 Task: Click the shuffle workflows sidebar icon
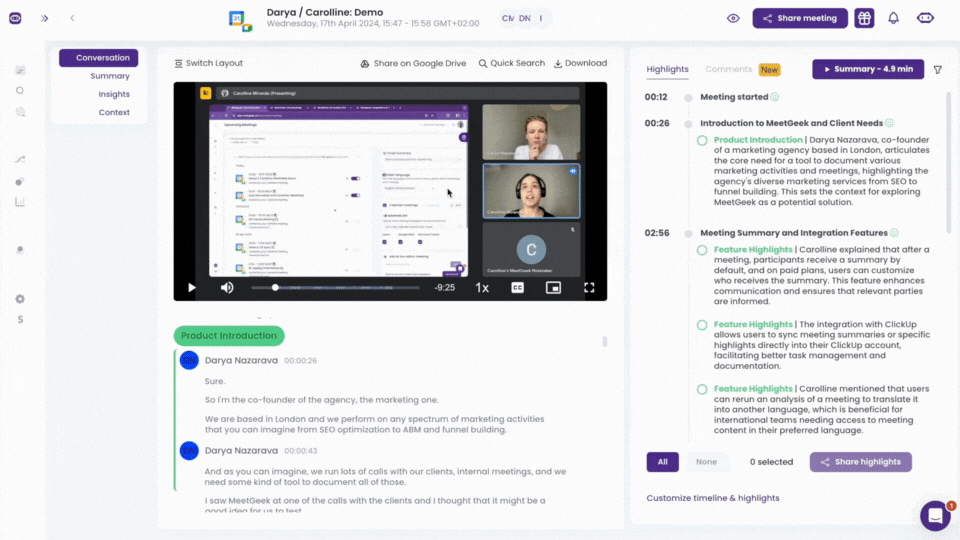point(20,159)
